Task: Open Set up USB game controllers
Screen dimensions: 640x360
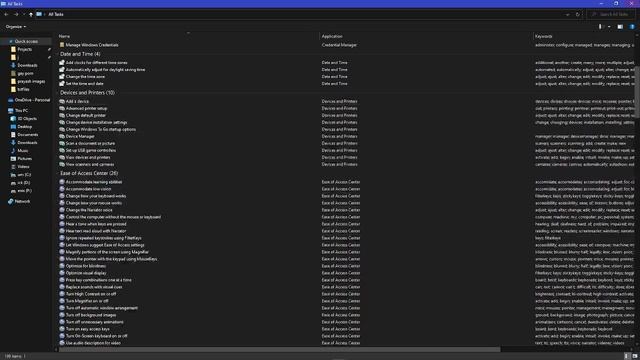Action: 91,150
